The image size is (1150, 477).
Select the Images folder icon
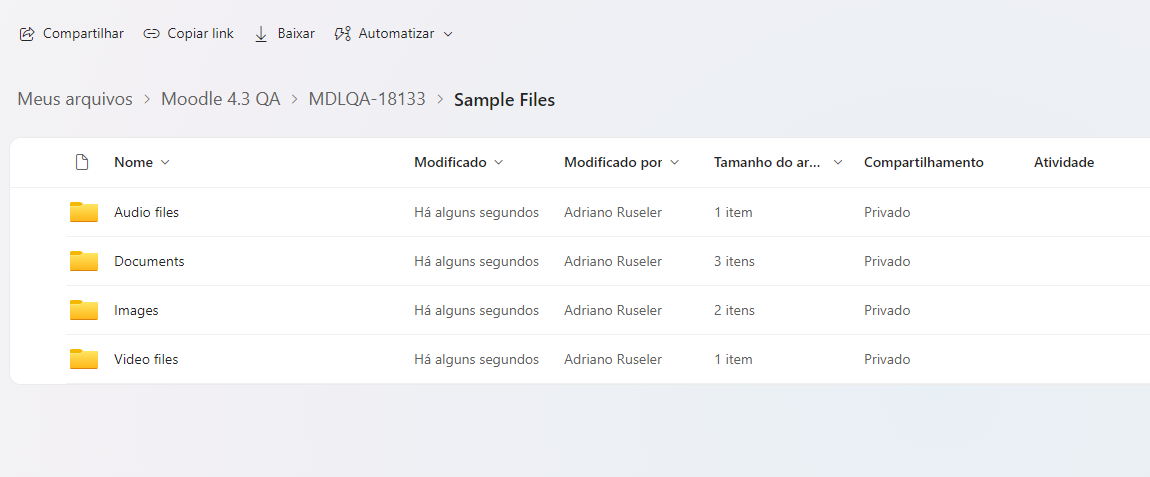tap(84, 310)
